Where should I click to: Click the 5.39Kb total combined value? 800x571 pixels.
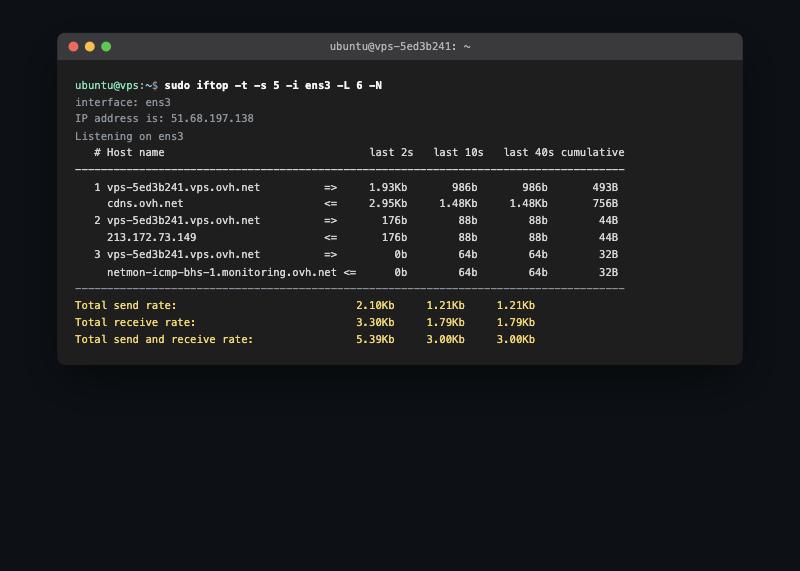375,339
